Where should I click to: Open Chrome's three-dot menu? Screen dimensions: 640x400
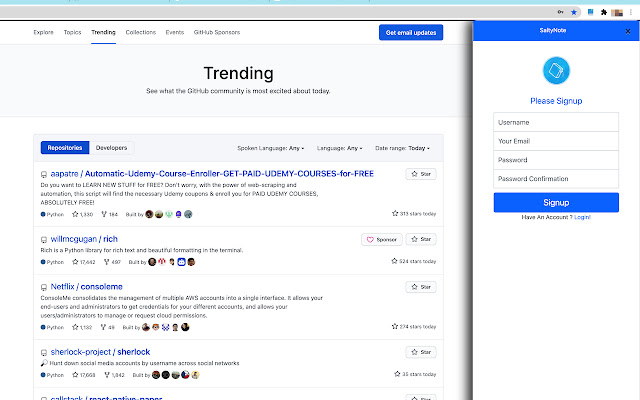[631, 12]
